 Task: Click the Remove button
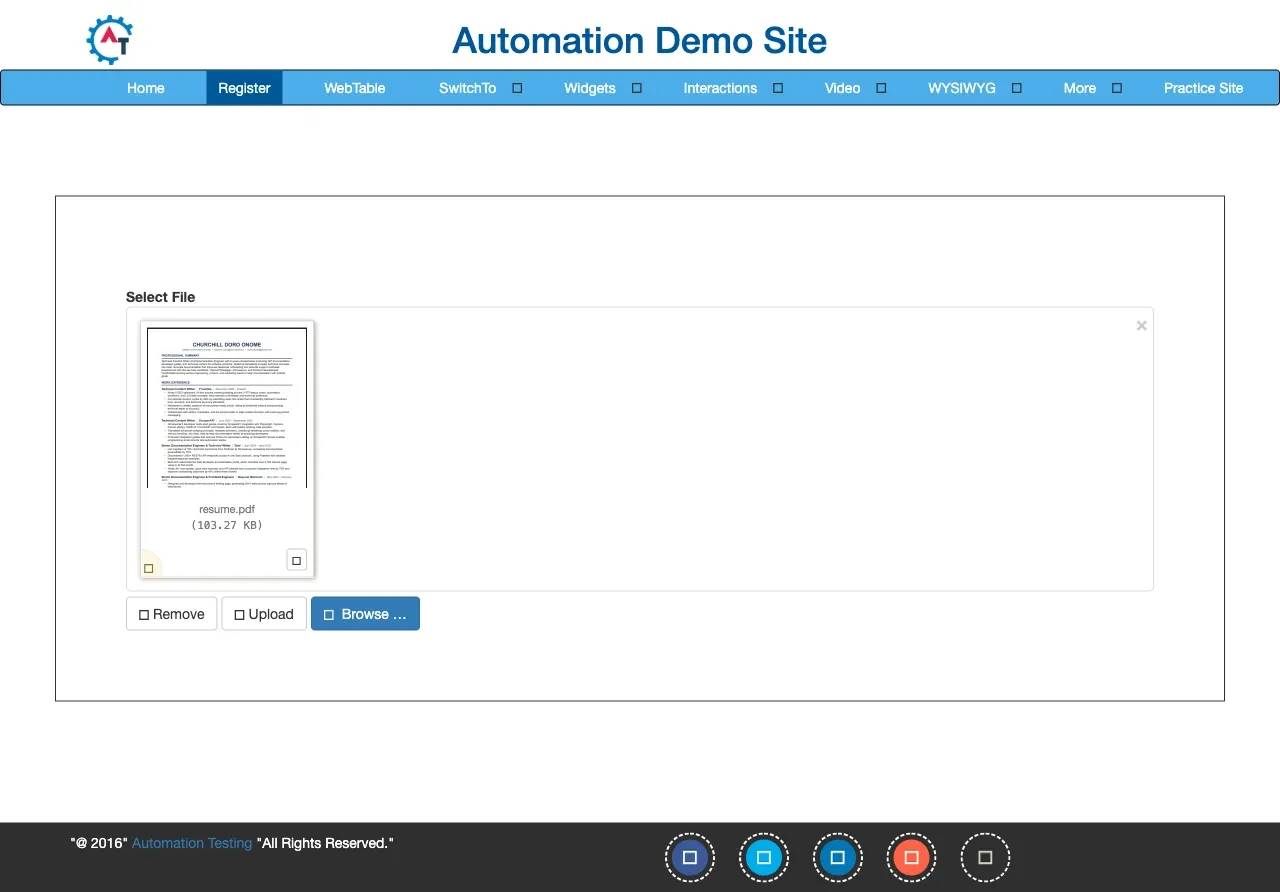pyautogui.click(x=172, y=614)
